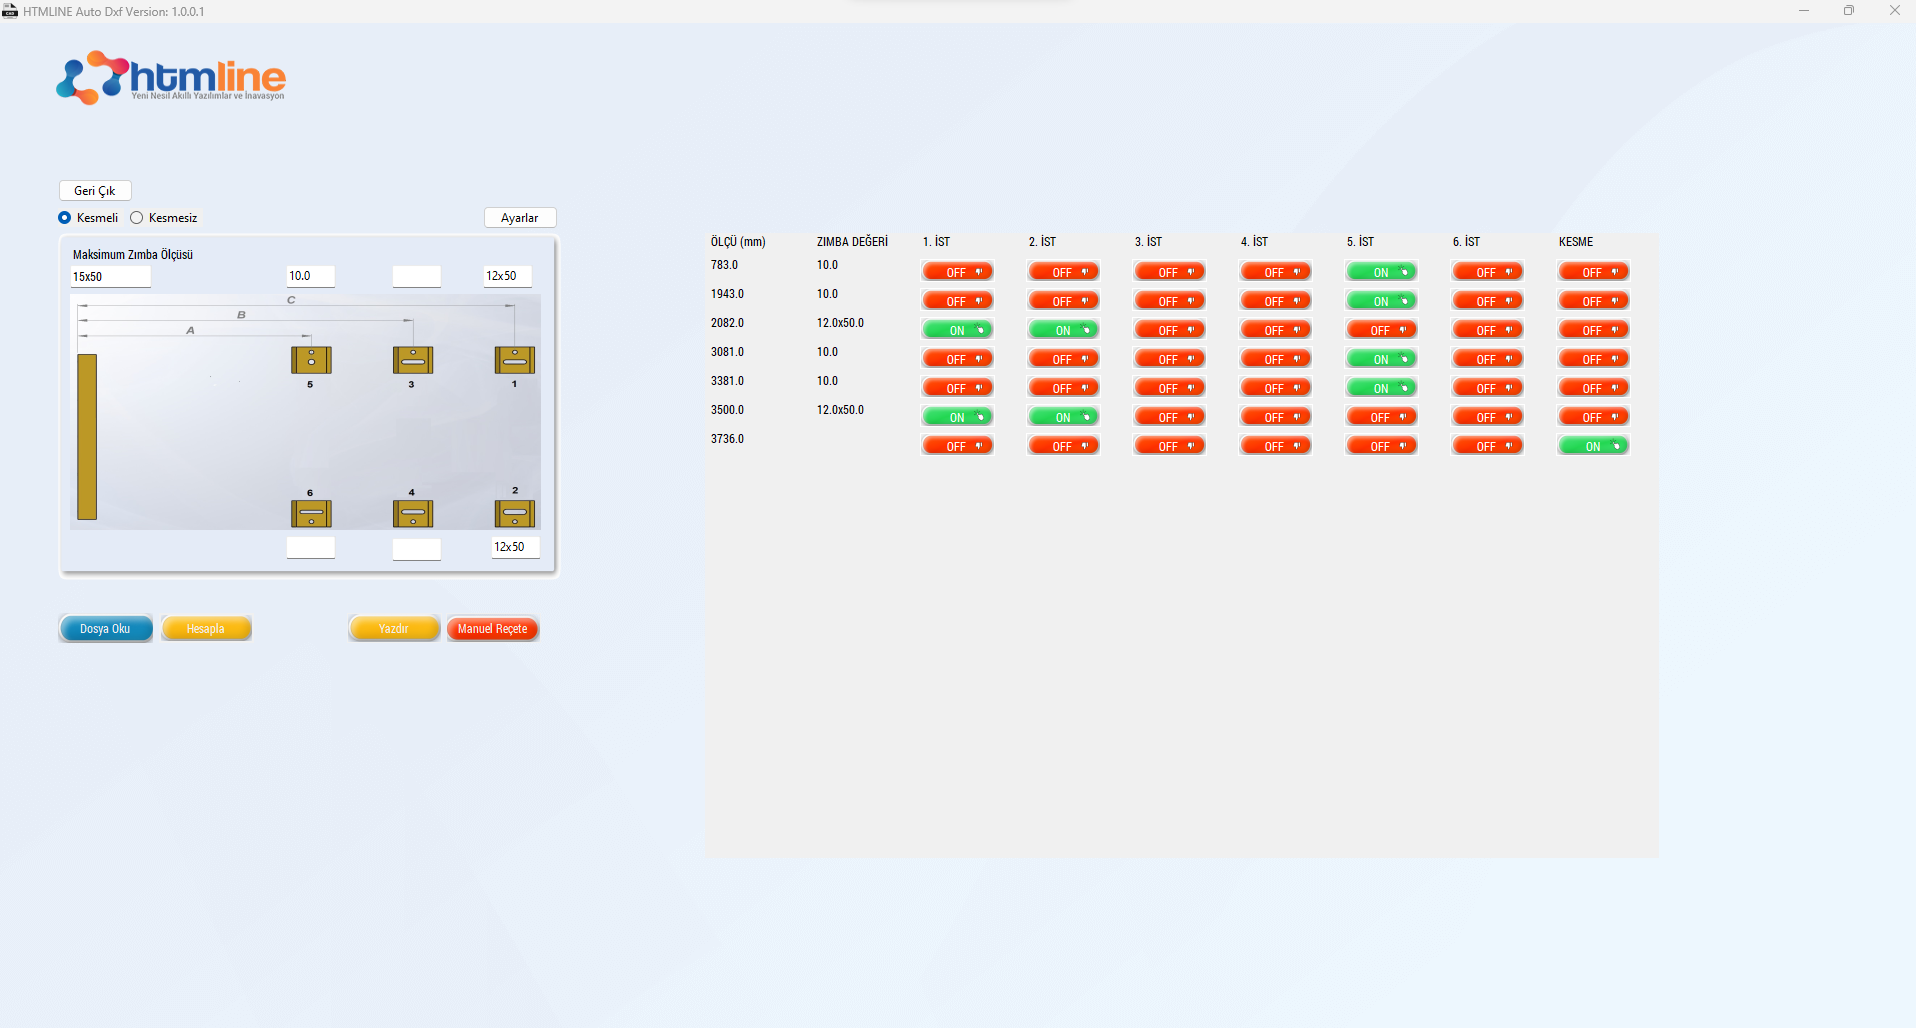This screenshot has width=1916, height=1028.
Task: Toggle 2. İST switch for row 1943.0
Action: (x=1063, y=301)
